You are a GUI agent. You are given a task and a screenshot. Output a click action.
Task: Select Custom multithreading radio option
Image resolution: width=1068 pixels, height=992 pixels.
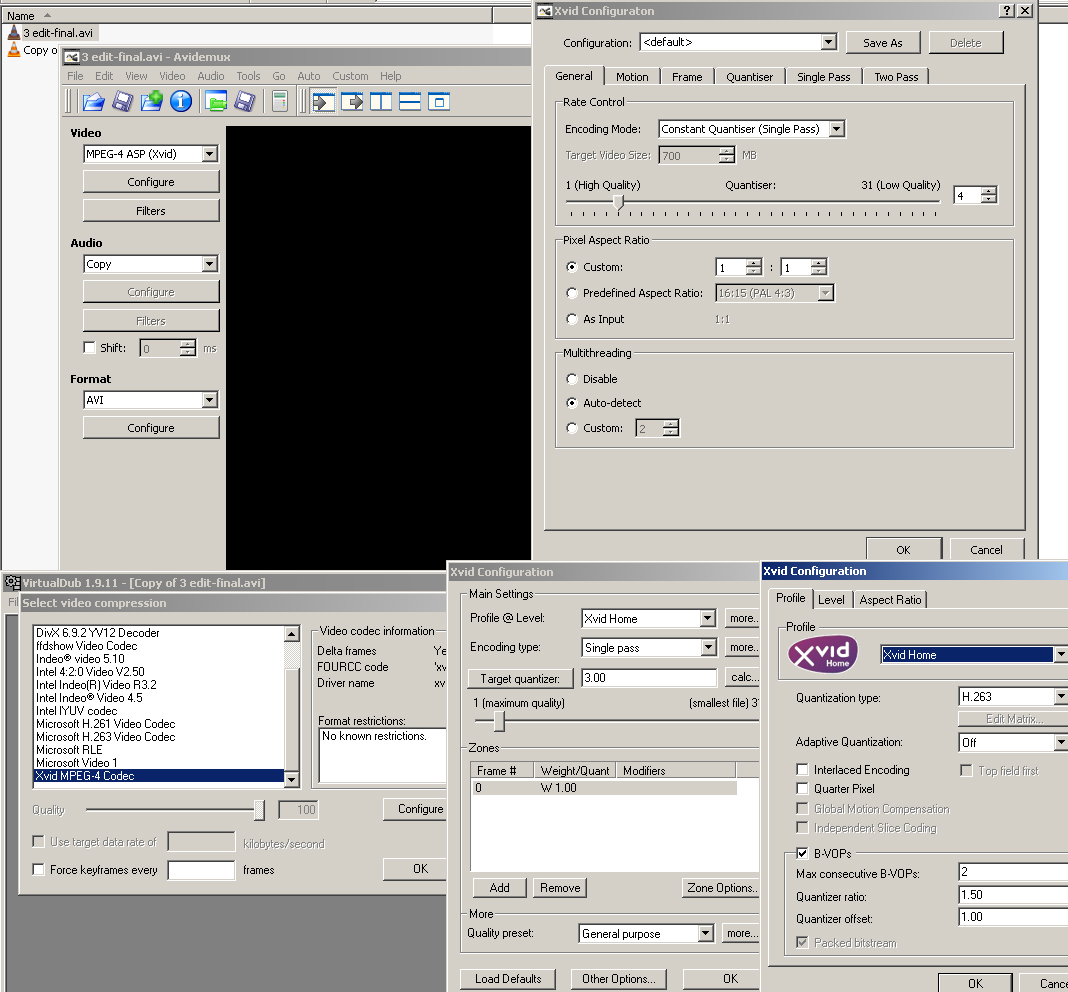(572, 428)
